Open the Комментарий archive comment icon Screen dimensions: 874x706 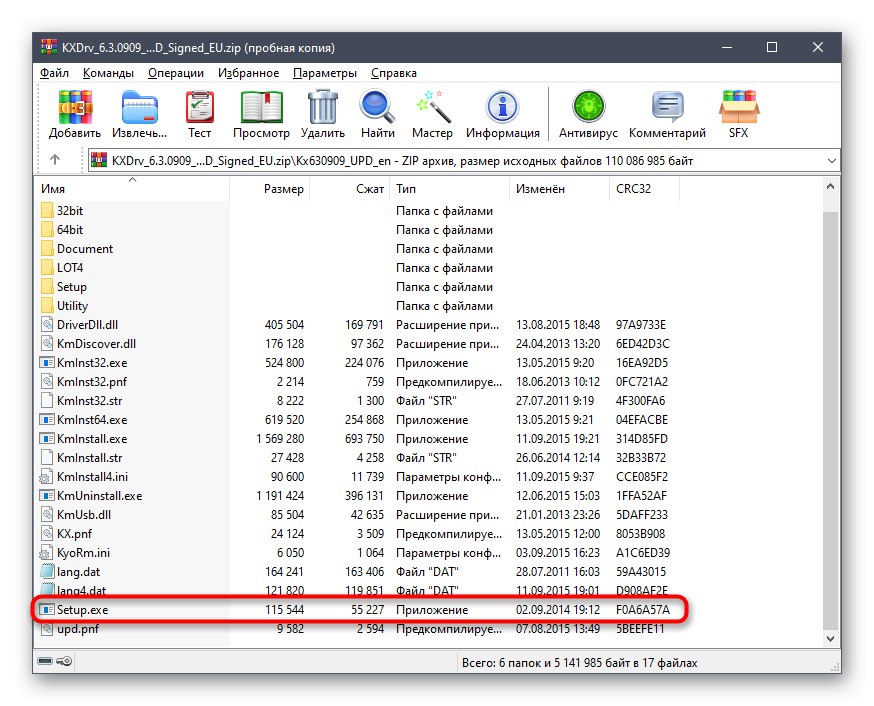[x=667, y=107]
